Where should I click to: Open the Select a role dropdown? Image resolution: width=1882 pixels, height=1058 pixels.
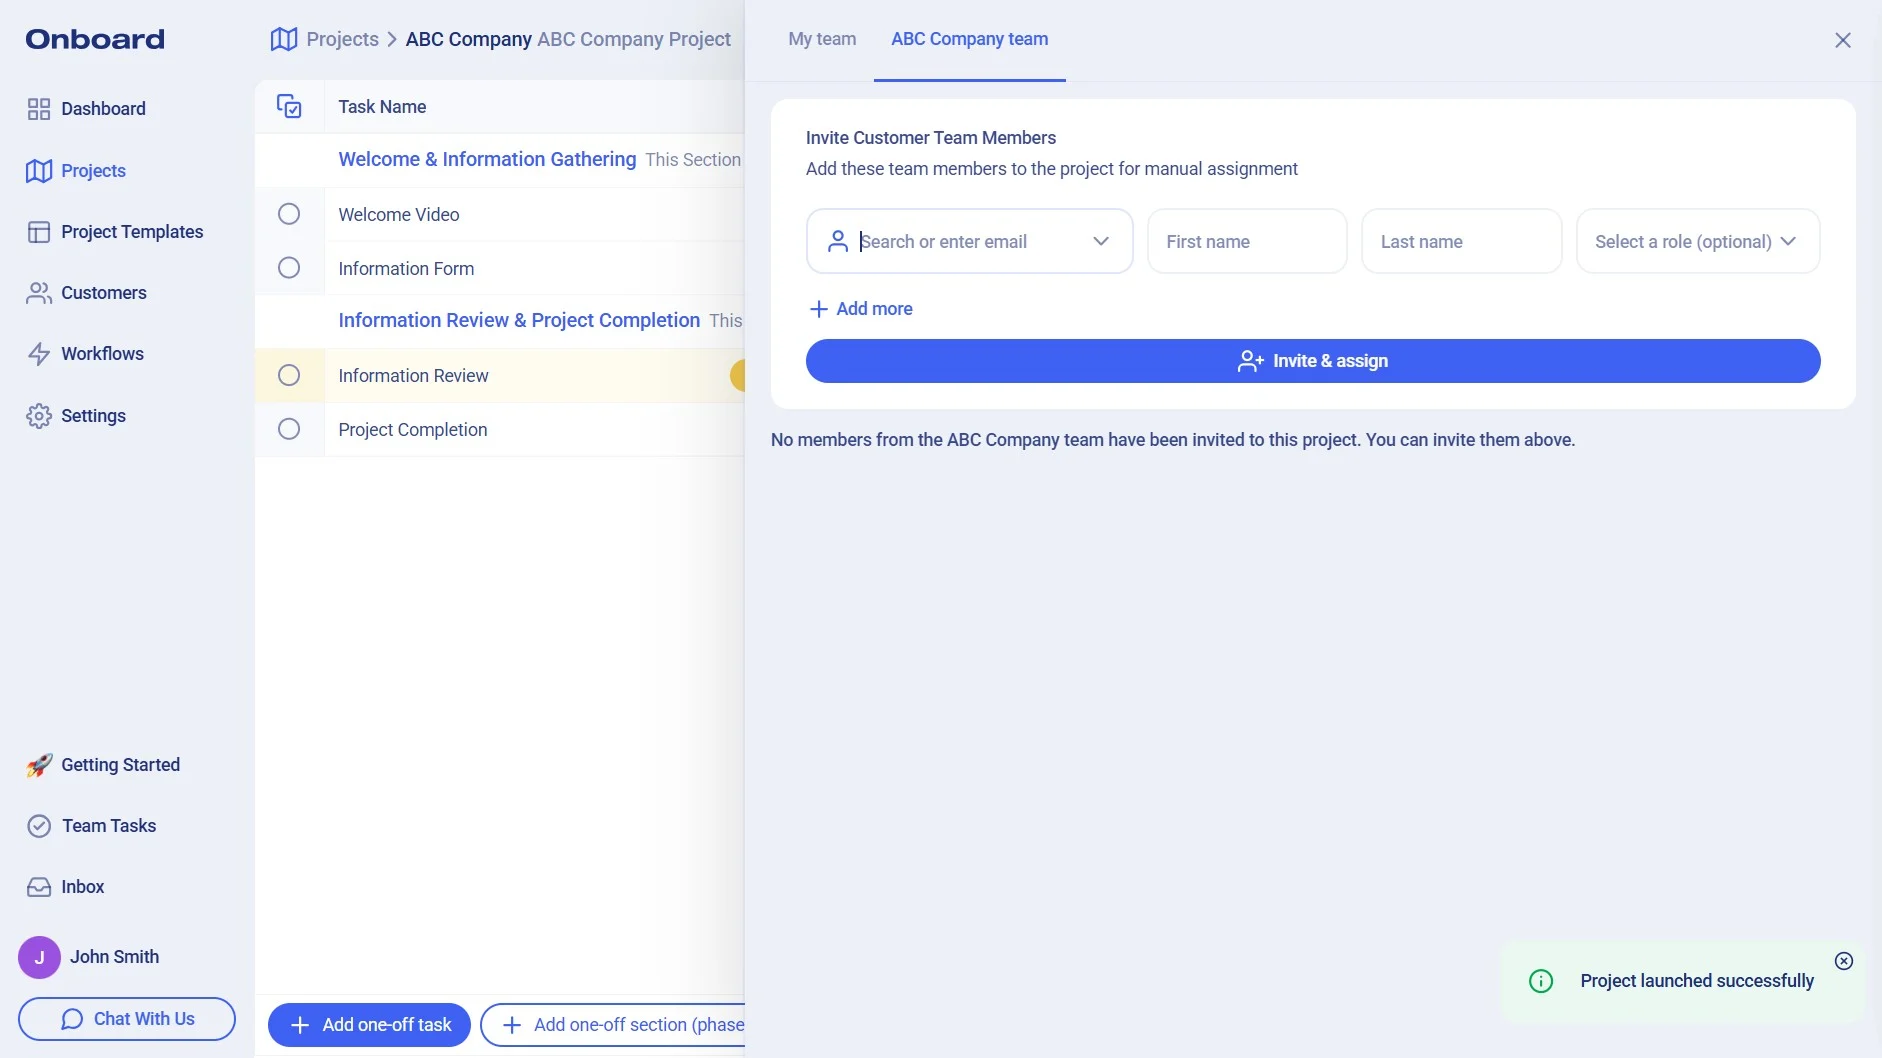[x=1697, y=241]
